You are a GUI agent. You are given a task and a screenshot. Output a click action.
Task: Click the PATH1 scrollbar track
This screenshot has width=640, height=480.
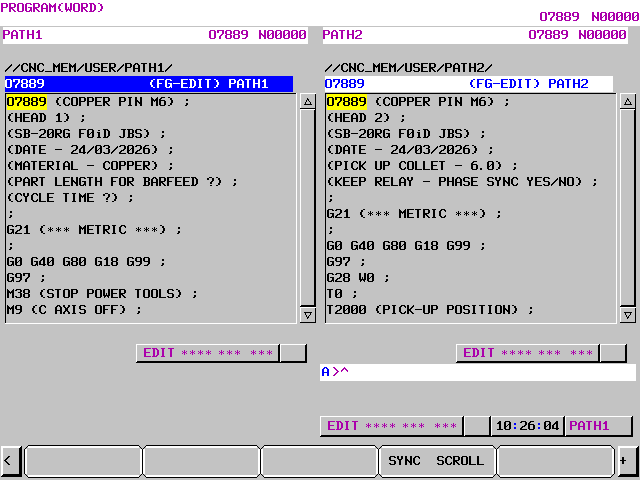tap(307, 208)
